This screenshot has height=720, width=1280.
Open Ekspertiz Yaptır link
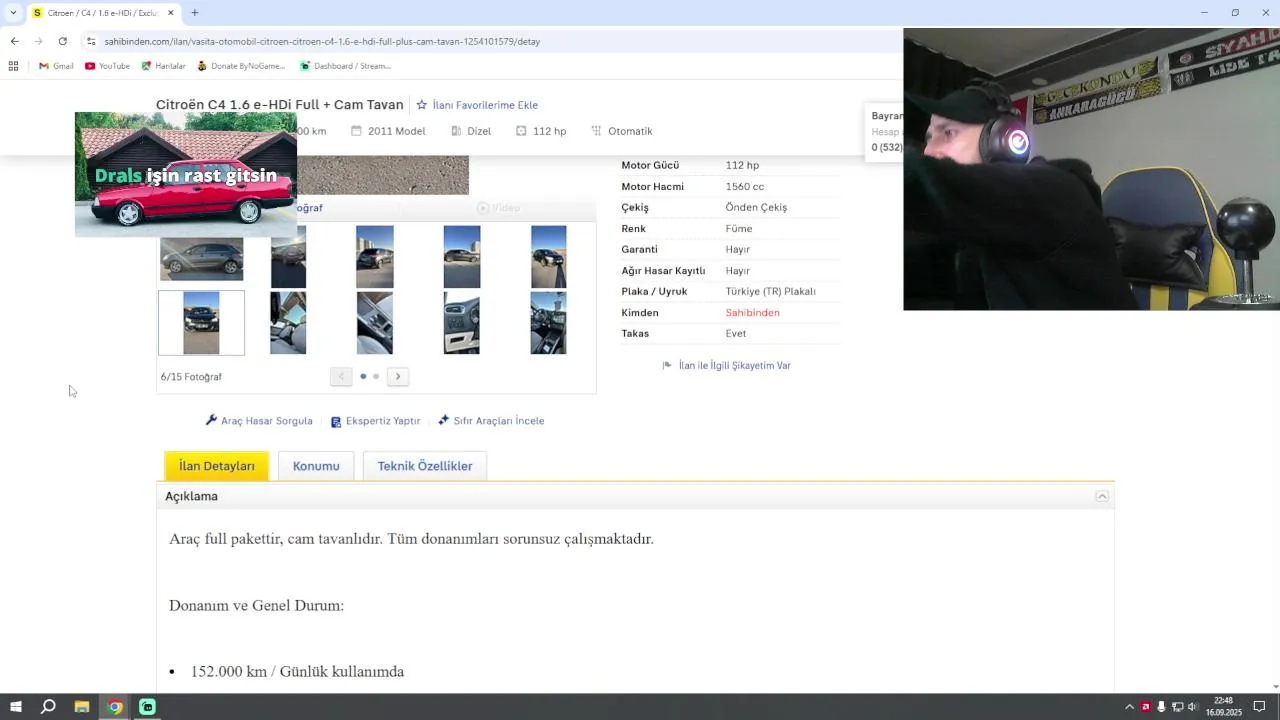[x=375, y=421]
